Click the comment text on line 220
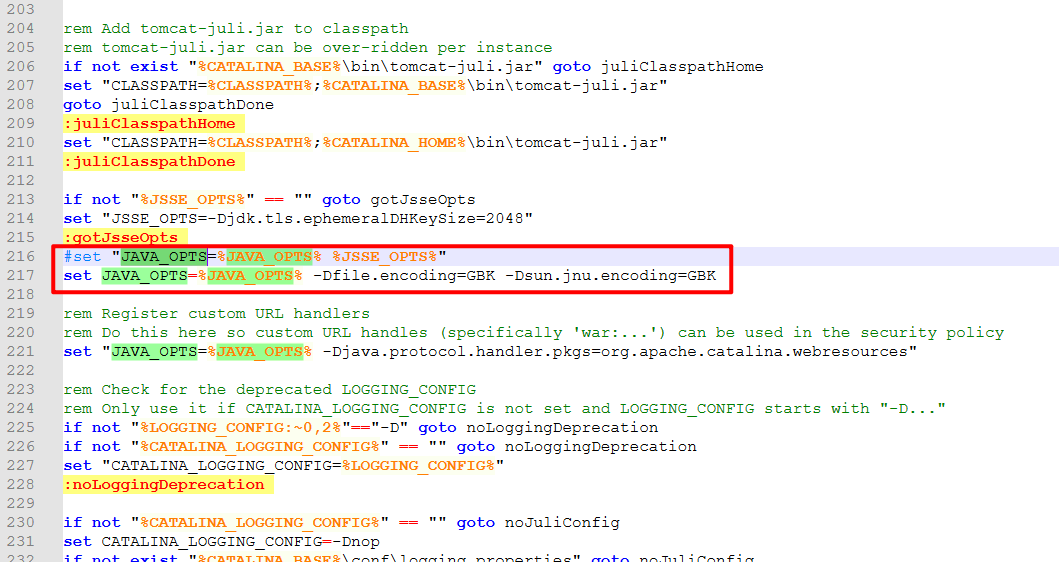Image resolution: width=1059 pixels, height=562 pixels. (x=534, y=333)
